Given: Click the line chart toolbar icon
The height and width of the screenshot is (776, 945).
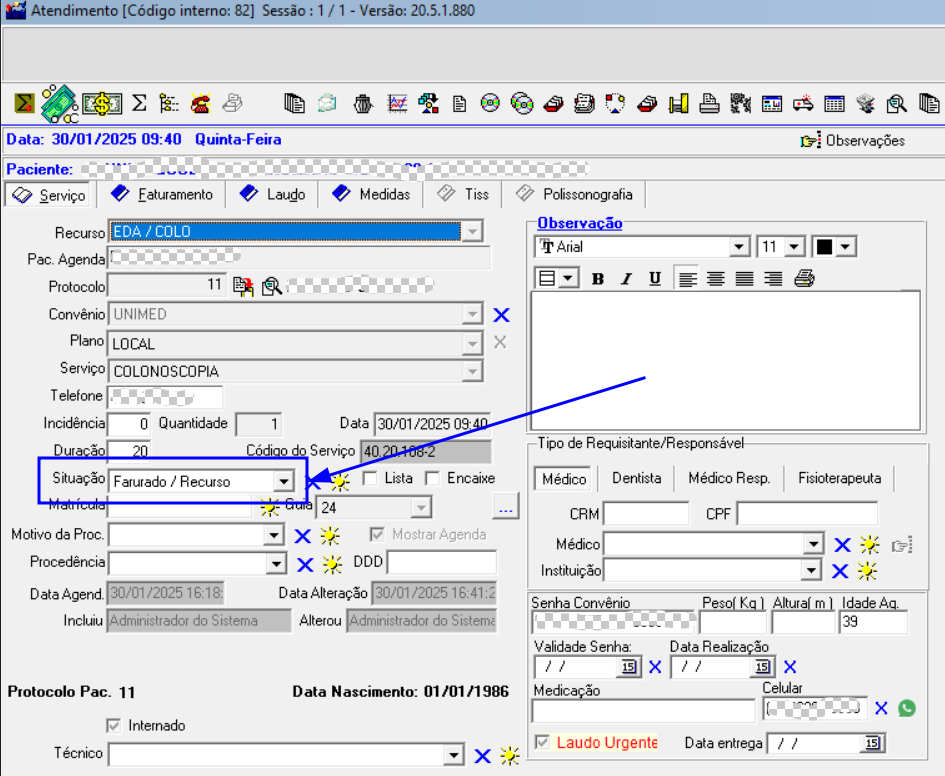Looking at the screenshot, I should 397,104.
